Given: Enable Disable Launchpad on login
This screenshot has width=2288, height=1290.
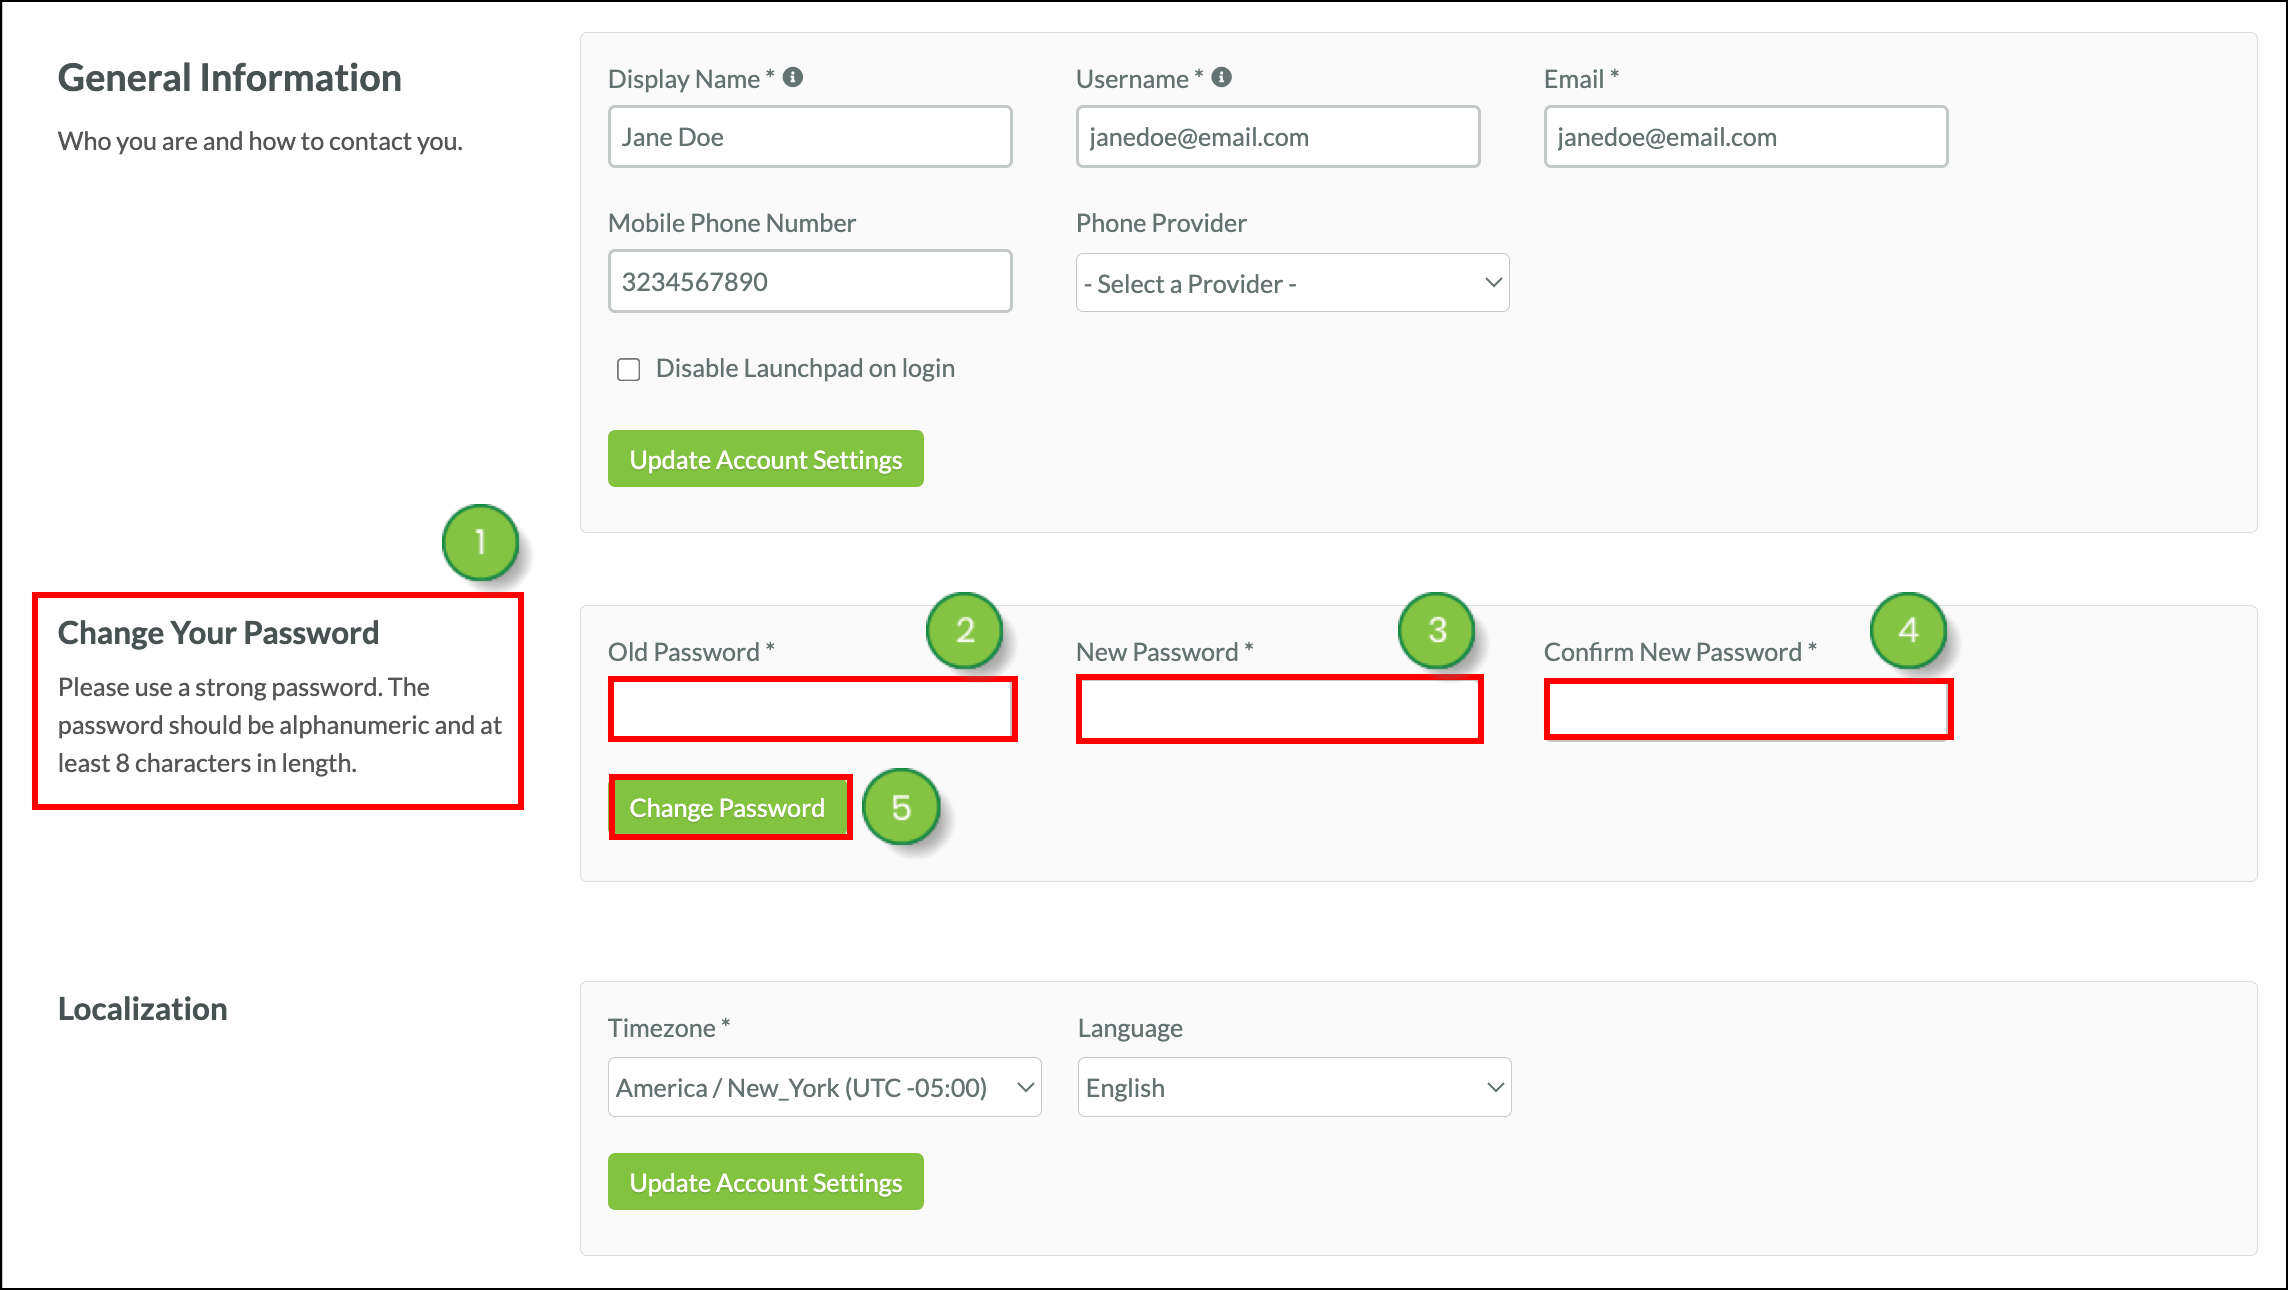Looking at the screenshot, I should pyautogui.click(x=628, y=369).
